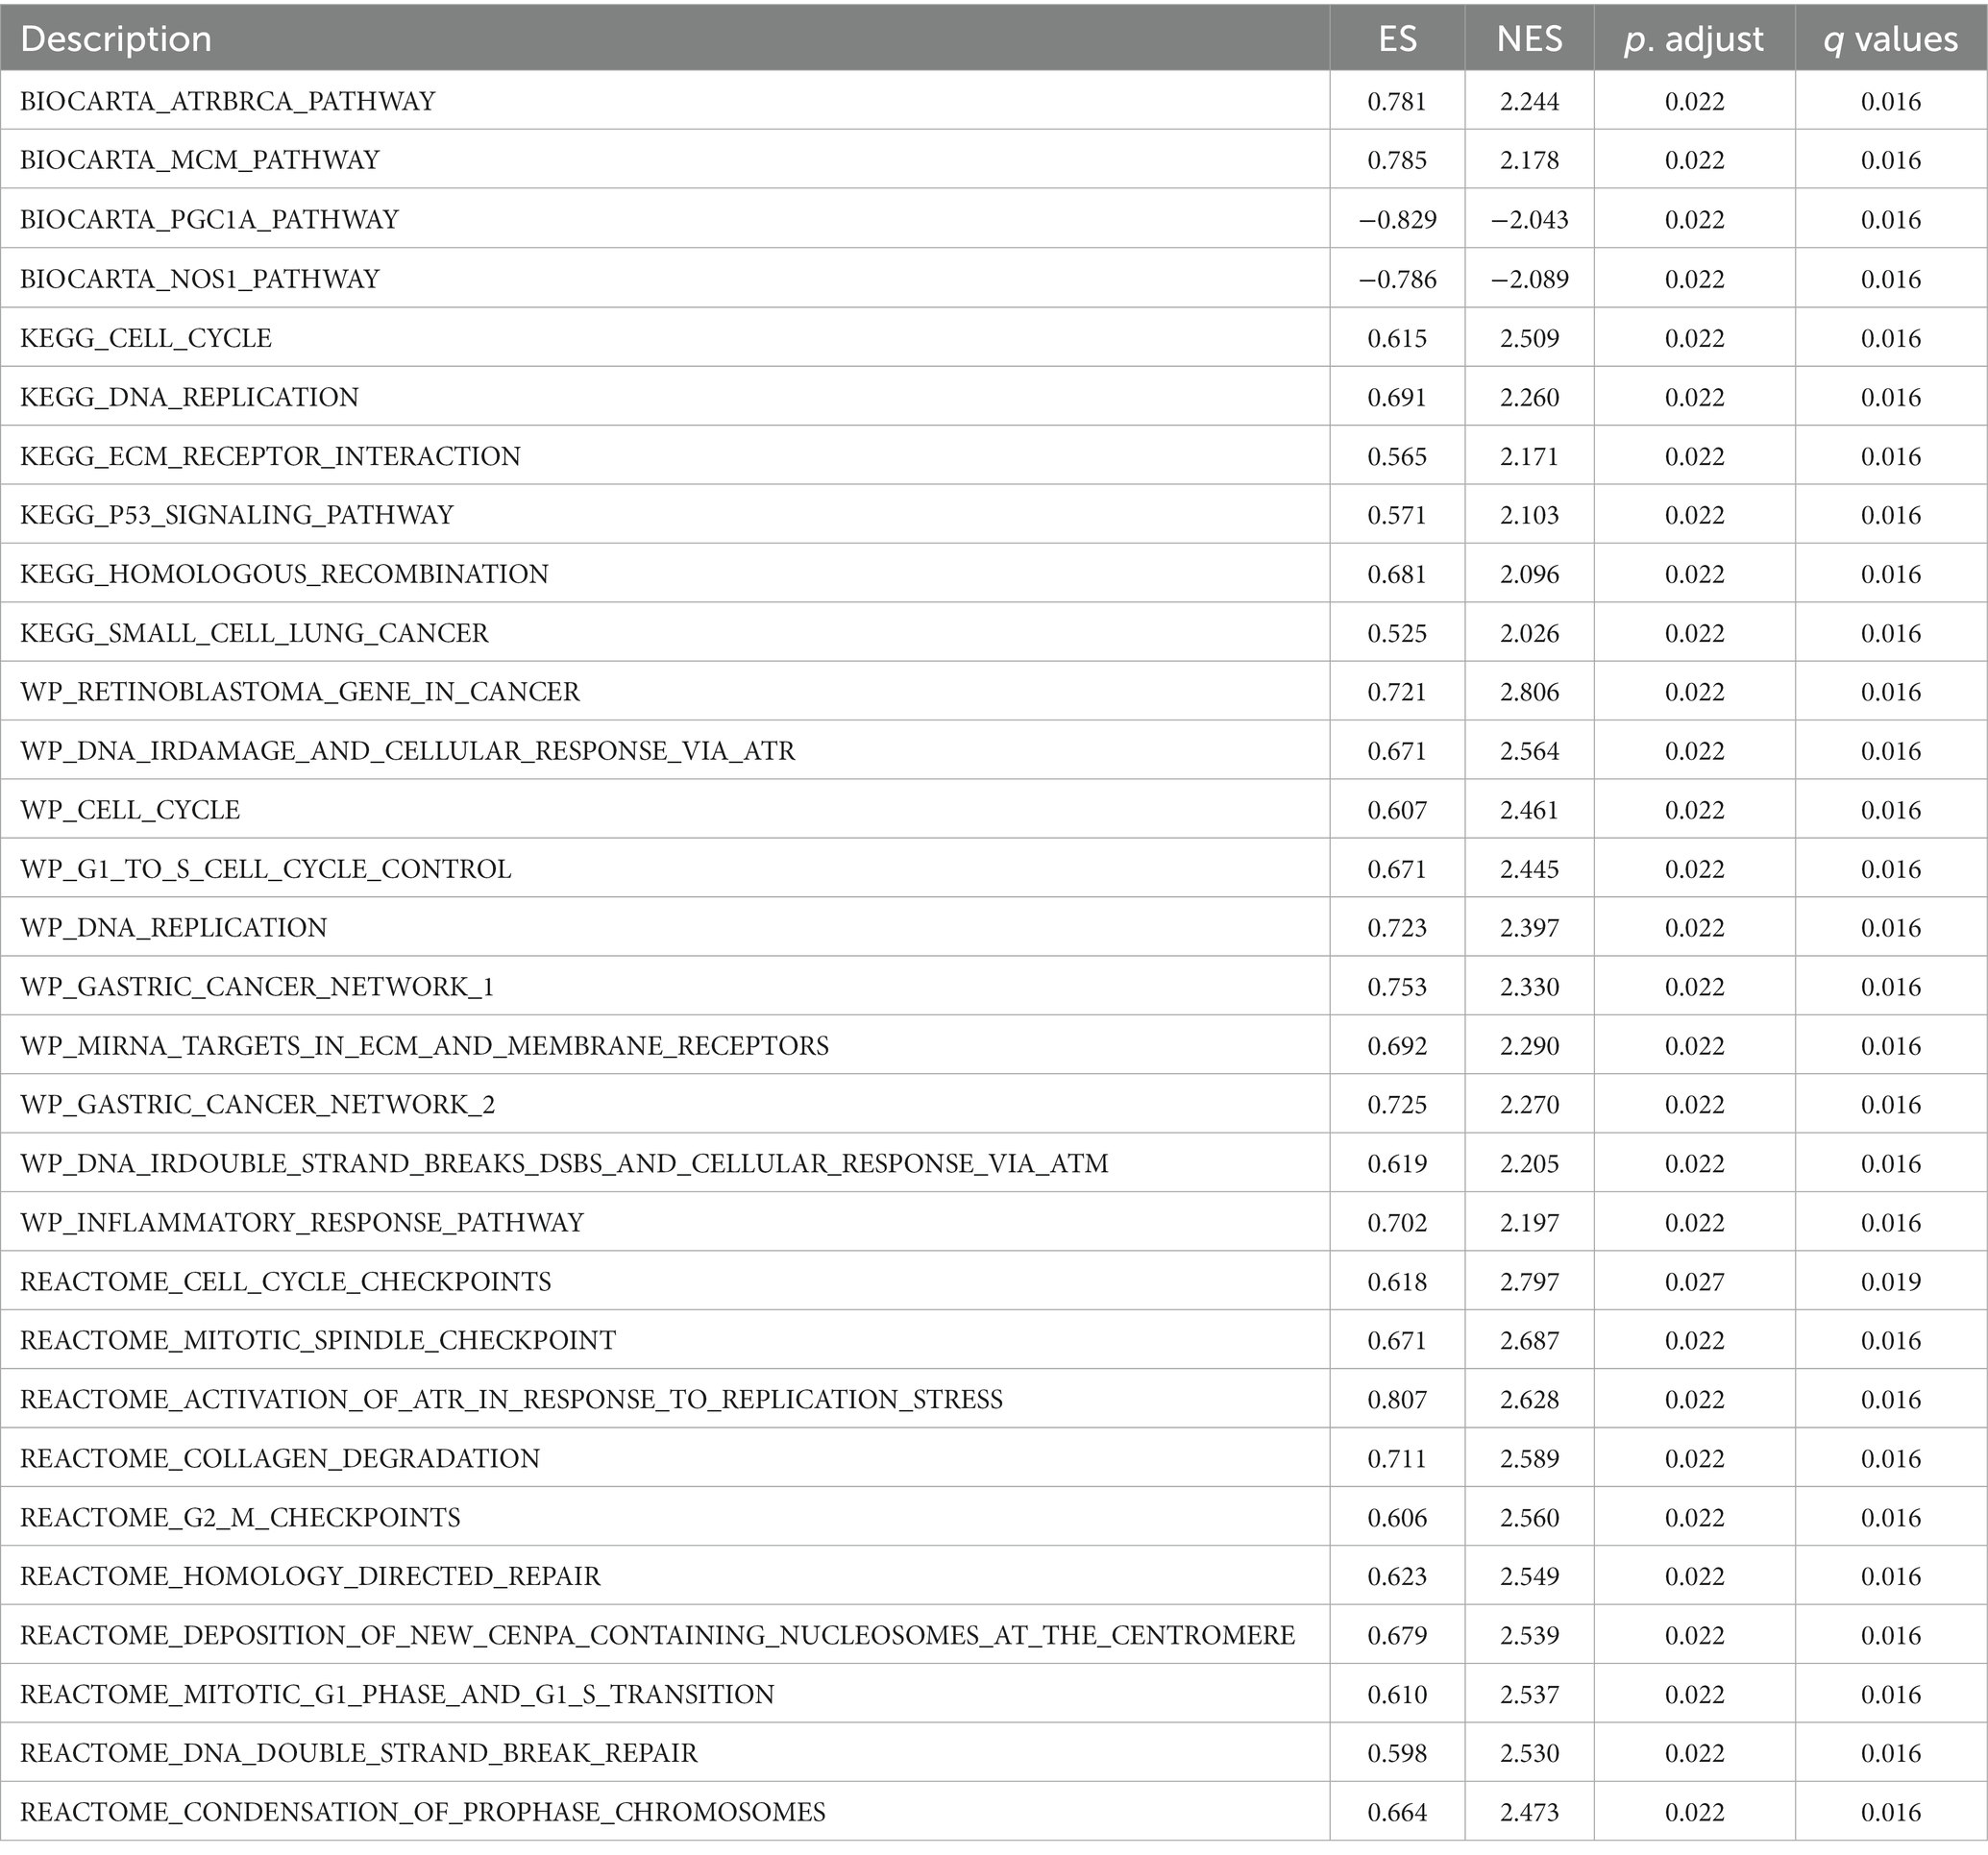Click the Description column header
Viewport: 1988px width, 1855px height.
(x=116, y=39)
